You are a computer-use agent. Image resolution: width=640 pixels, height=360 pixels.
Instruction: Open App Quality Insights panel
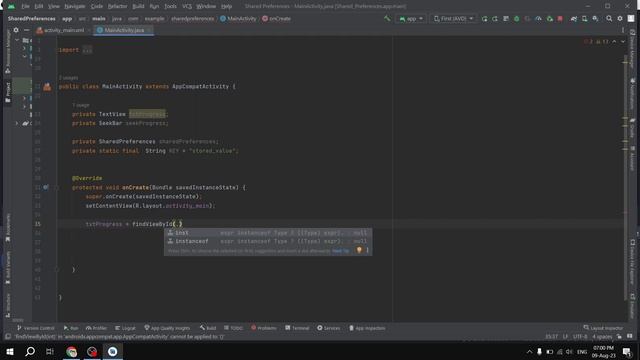(167, 328)
